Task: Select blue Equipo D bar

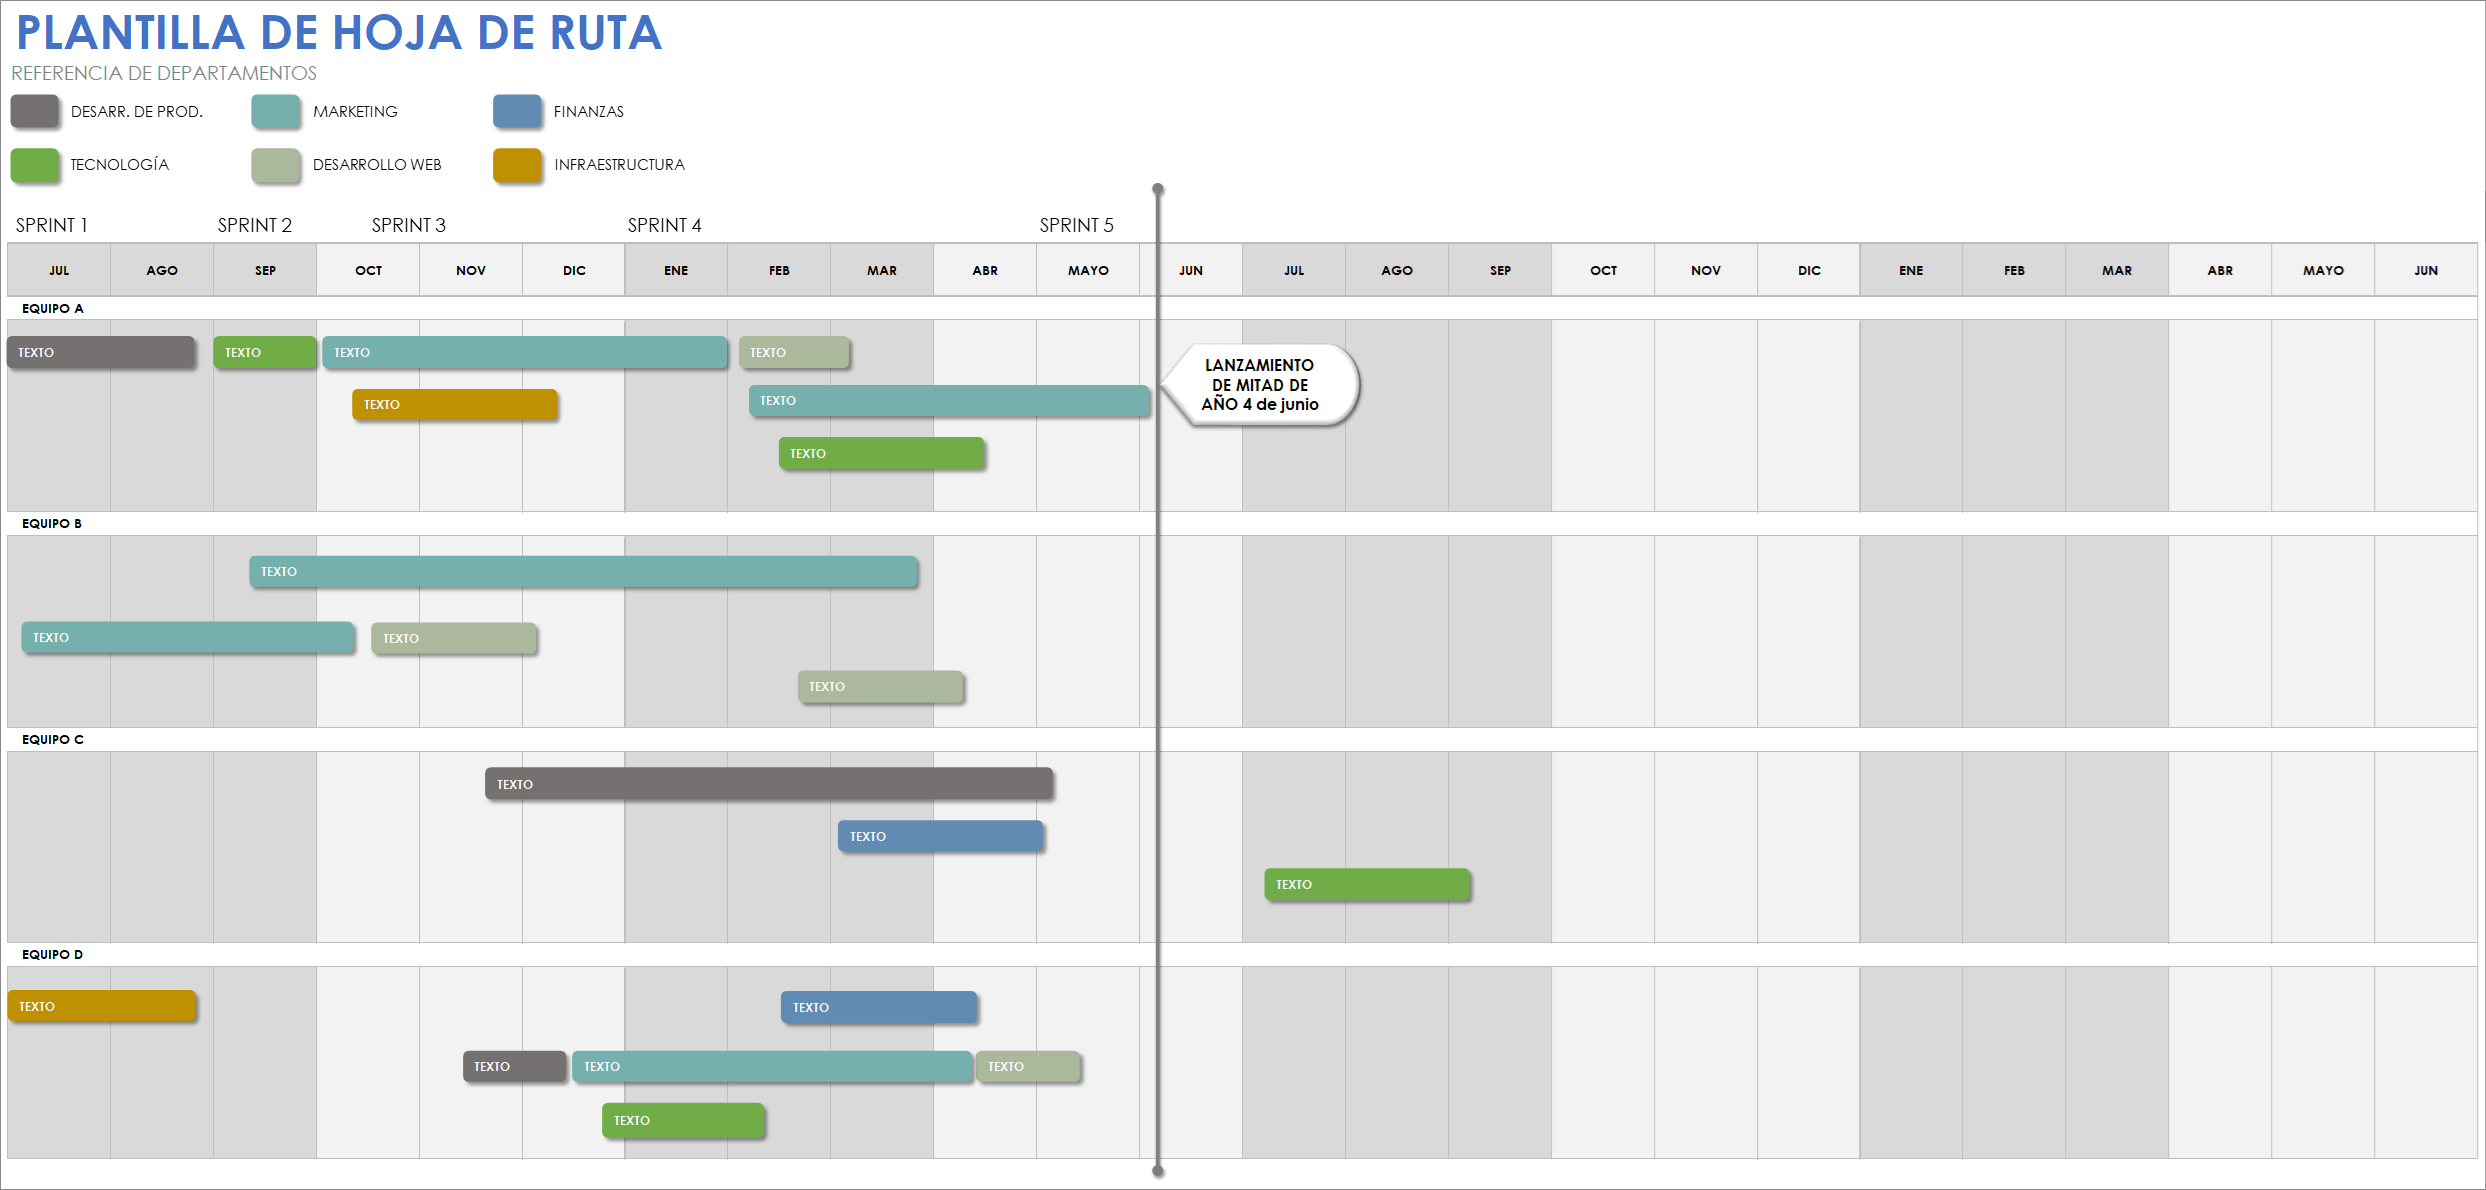Action: pyautogui.click(x=879, y=1007)
